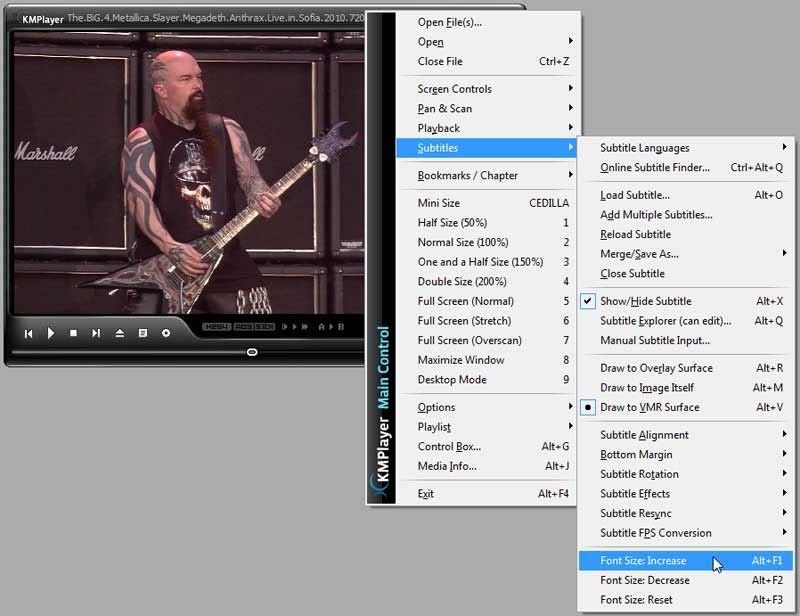
Task: Set A-B repeat point B
Action: point(341,327)
